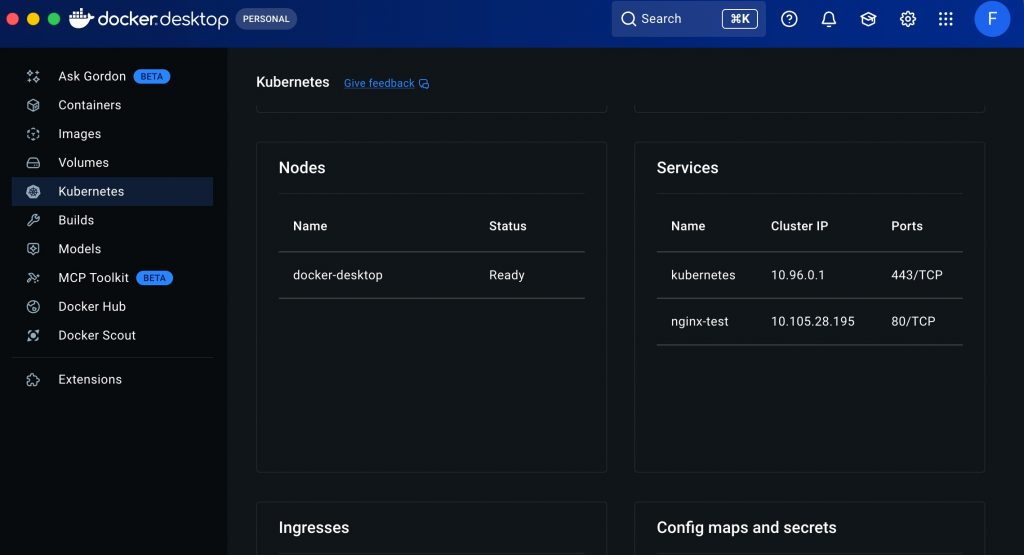Click the Ask Gordon sparkle icon
This screenshot has height=555, width=1024.
(x=33, y=76)
